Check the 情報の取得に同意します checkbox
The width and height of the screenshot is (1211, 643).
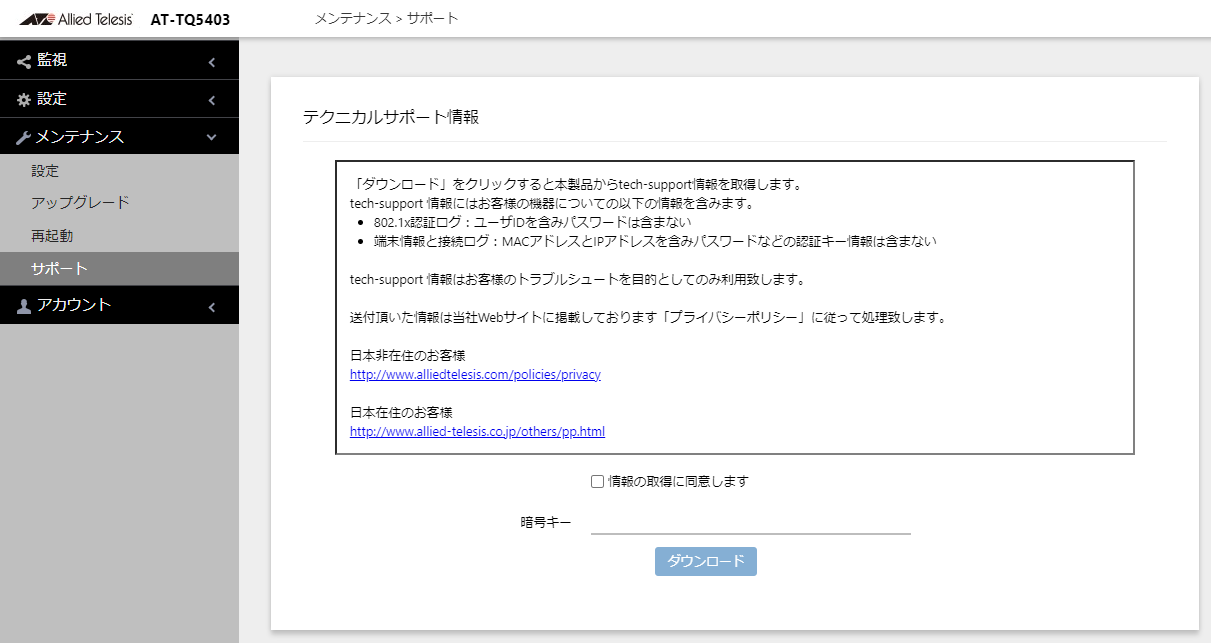point(597,481)
